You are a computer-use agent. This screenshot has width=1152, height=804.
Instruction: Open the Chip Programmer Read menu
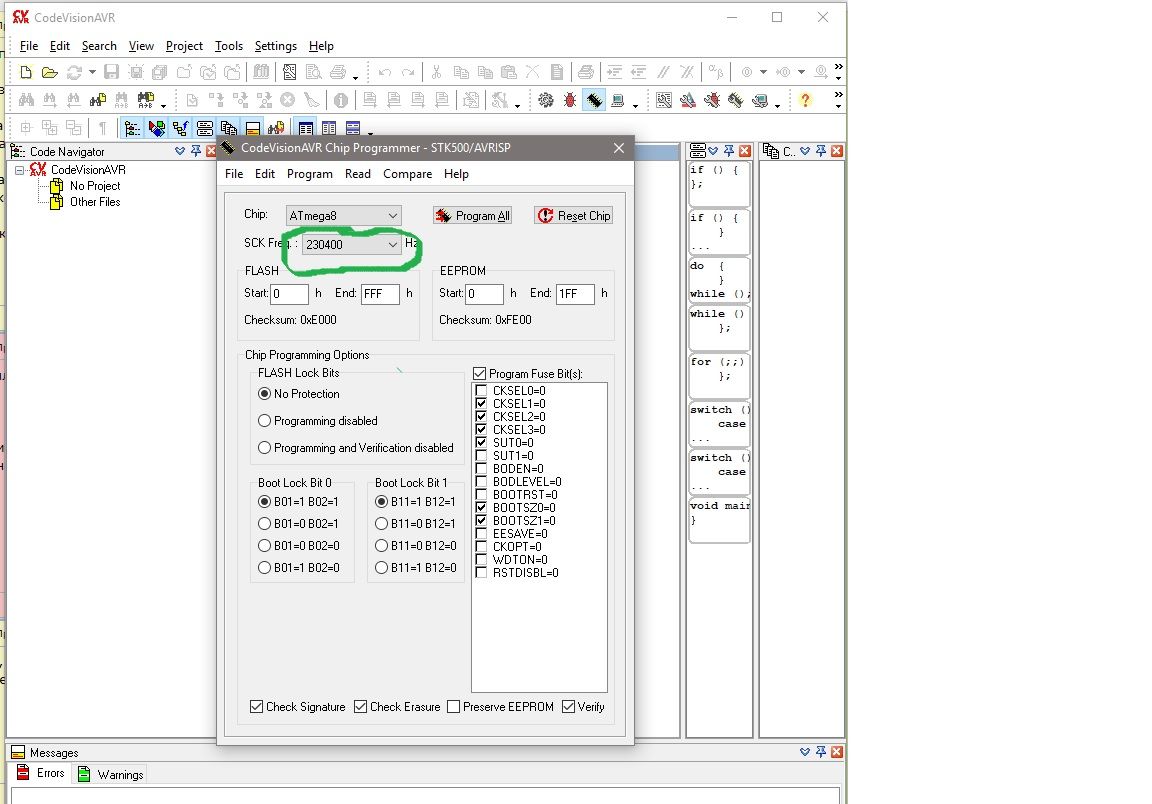pos(358,173)
